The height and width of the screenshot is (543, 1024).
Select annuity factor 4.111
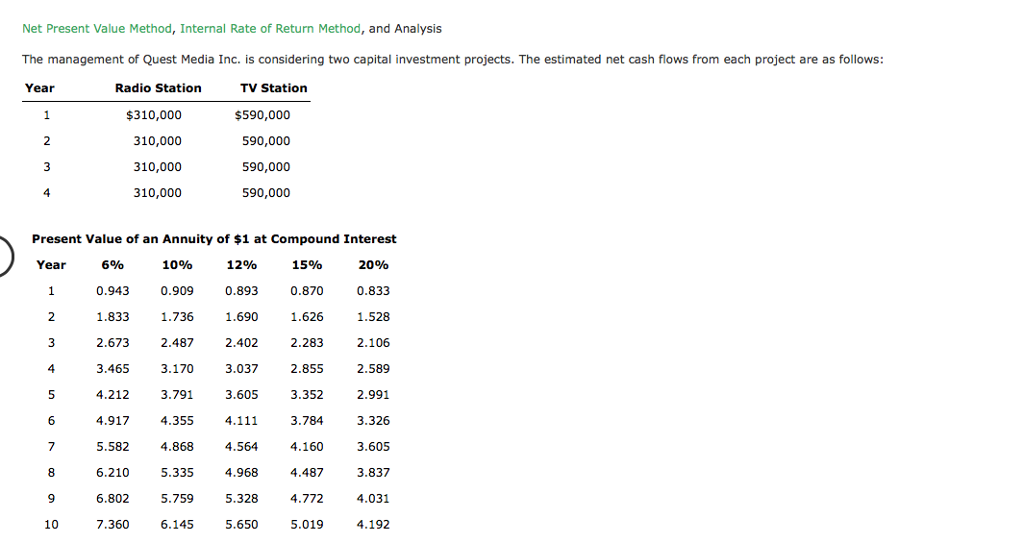tap(242, 421)
